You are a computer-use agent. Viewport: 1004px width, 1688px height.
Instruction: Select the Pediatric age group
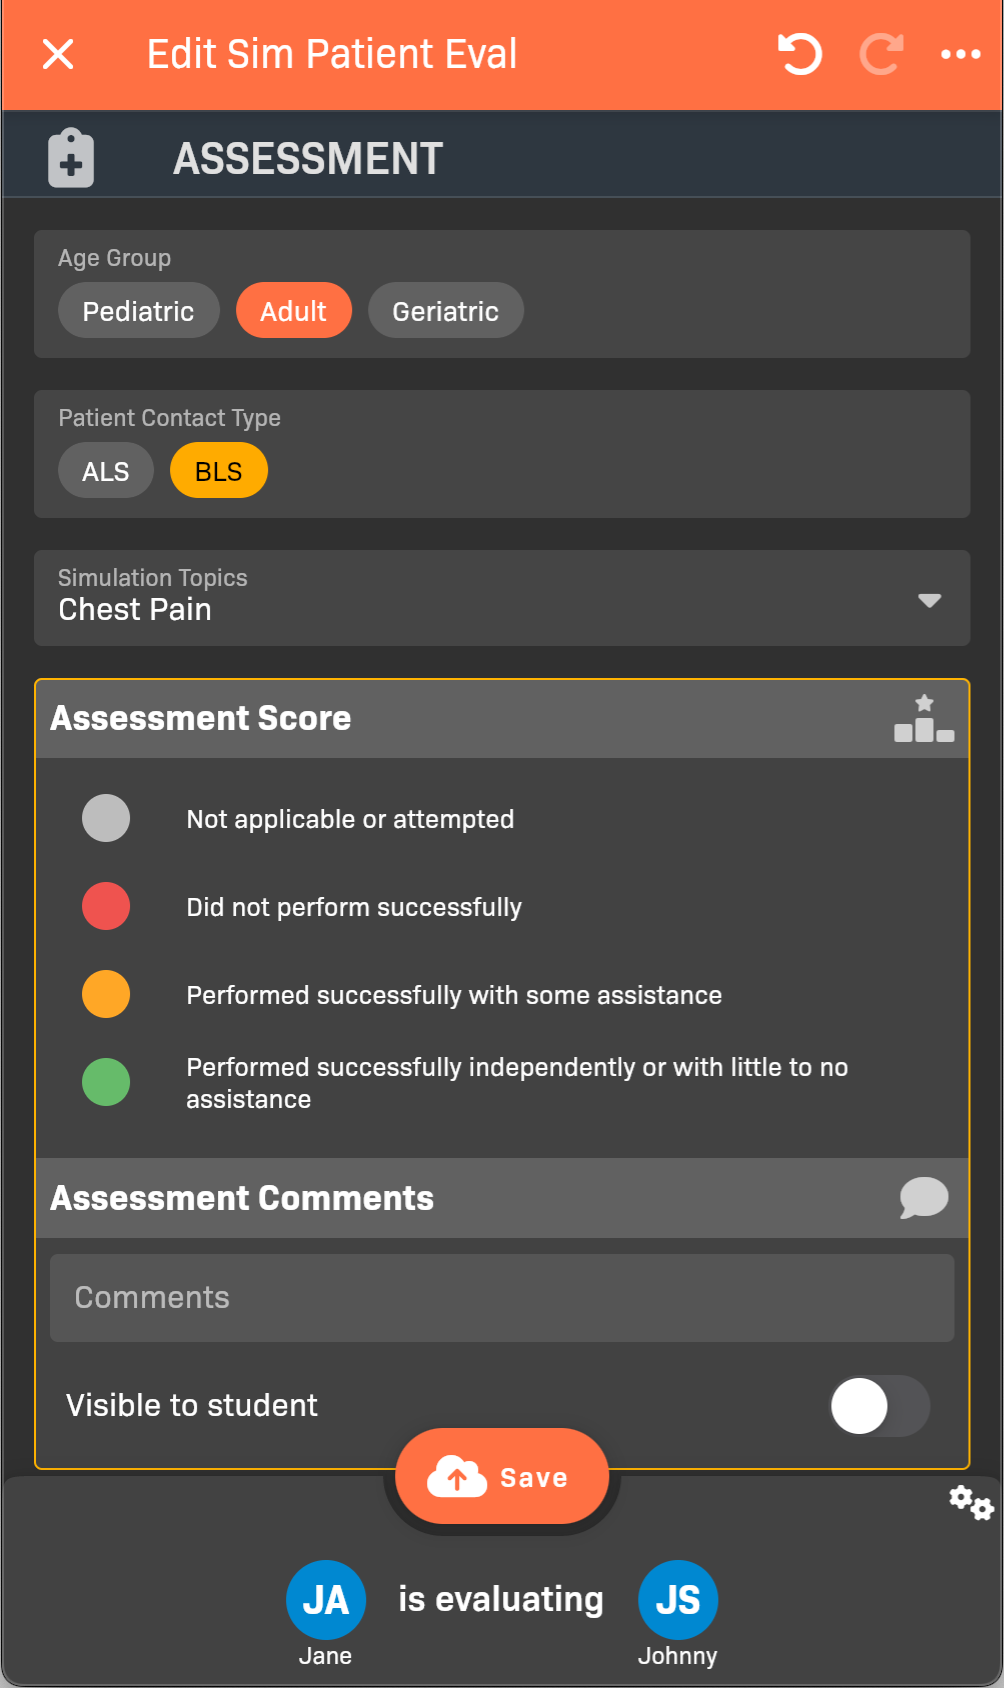[x=138, y=311]
